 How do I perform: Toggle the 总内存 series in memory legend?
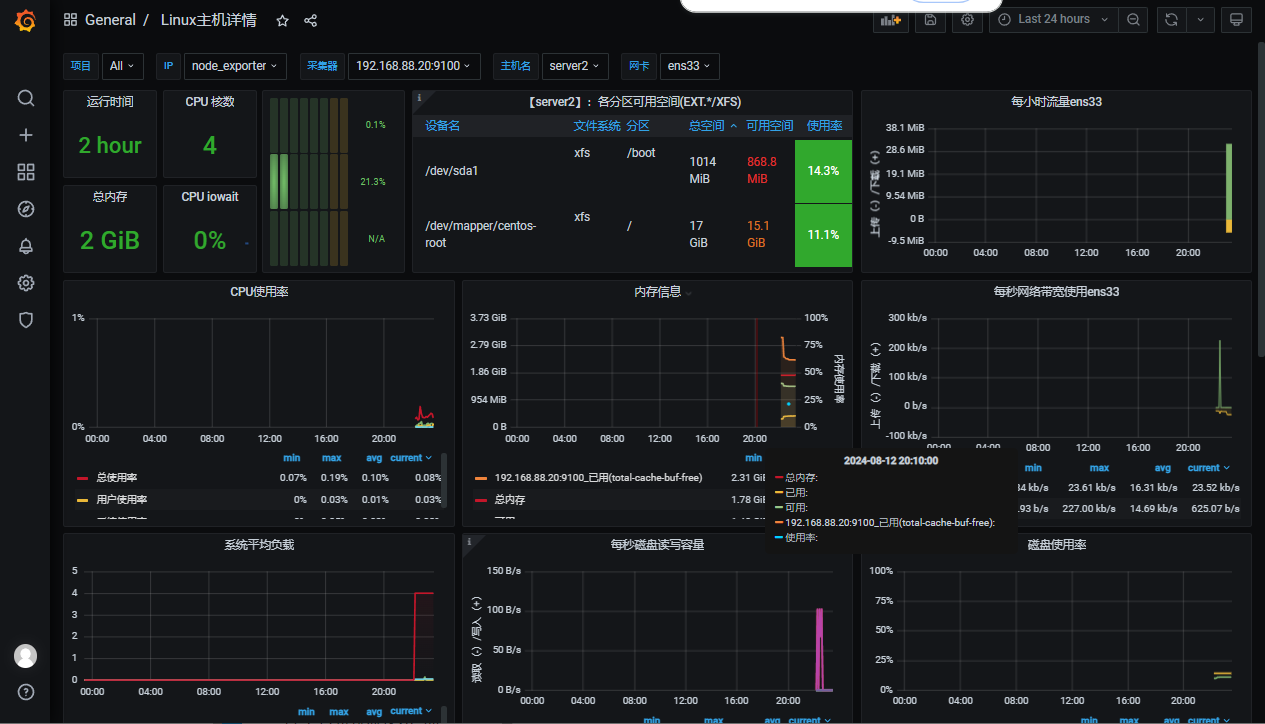(x=510, y=499)
